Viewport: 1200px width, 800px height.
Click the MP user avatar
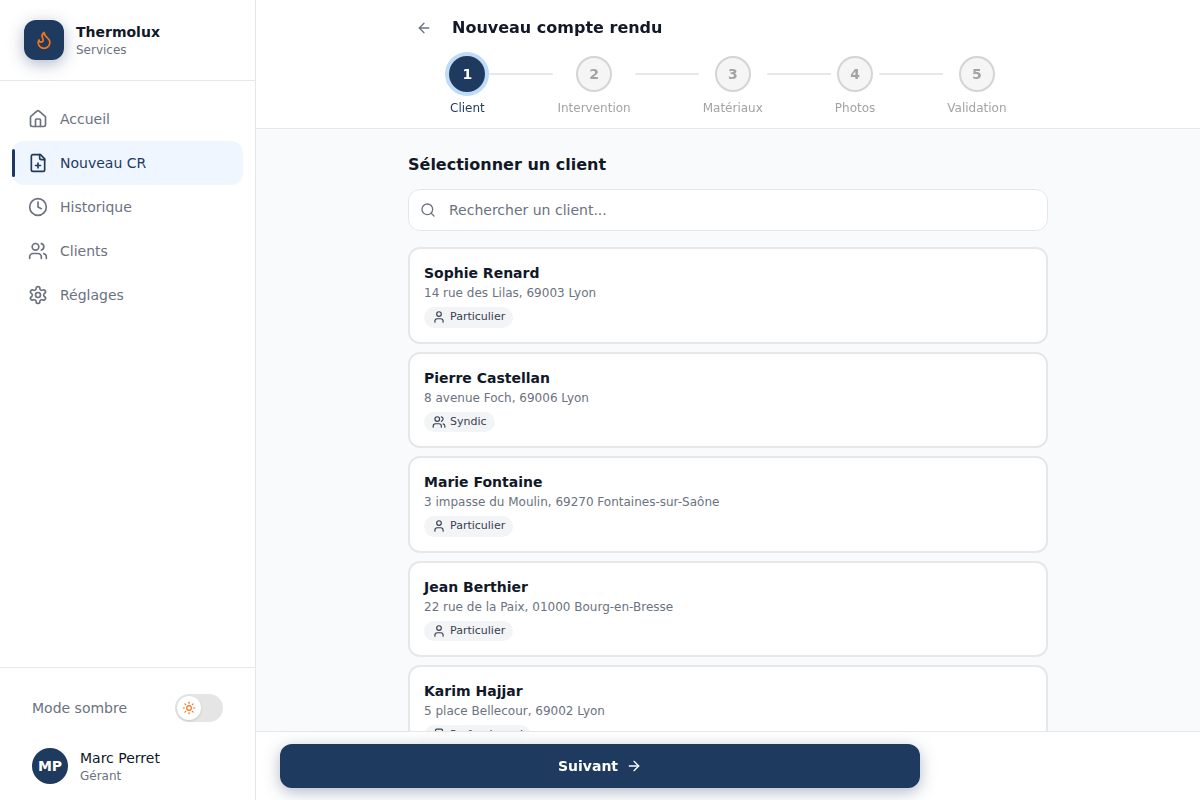tap(50, 766)
